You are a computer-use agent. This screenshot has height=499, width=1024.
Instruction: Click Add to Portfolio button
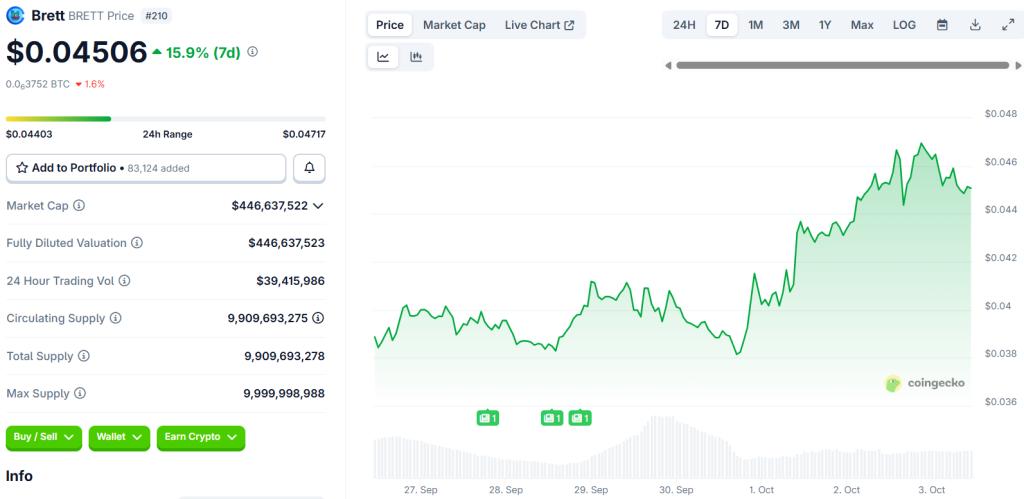146,168
